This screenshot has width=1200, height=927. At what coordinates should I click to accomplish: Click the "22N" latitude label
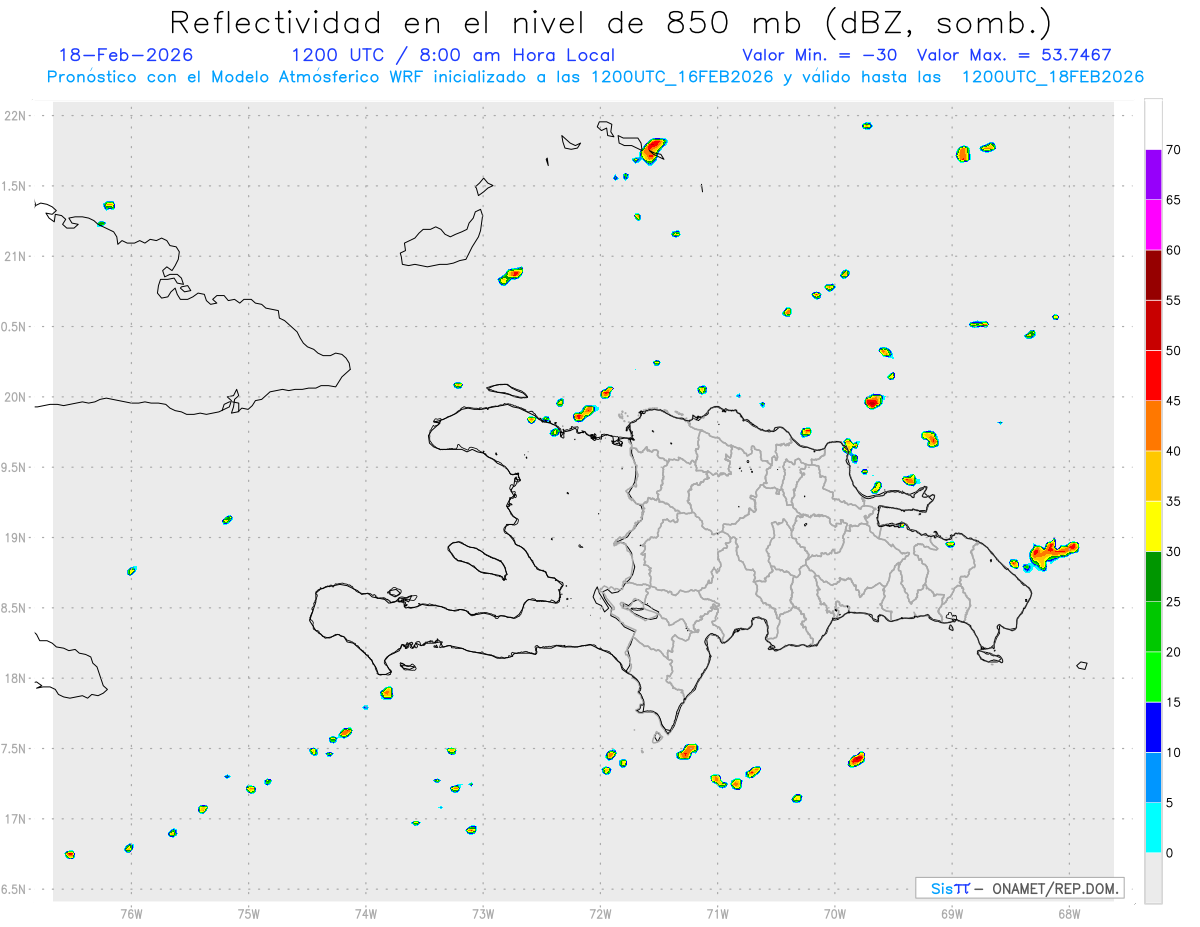(17, 116)
